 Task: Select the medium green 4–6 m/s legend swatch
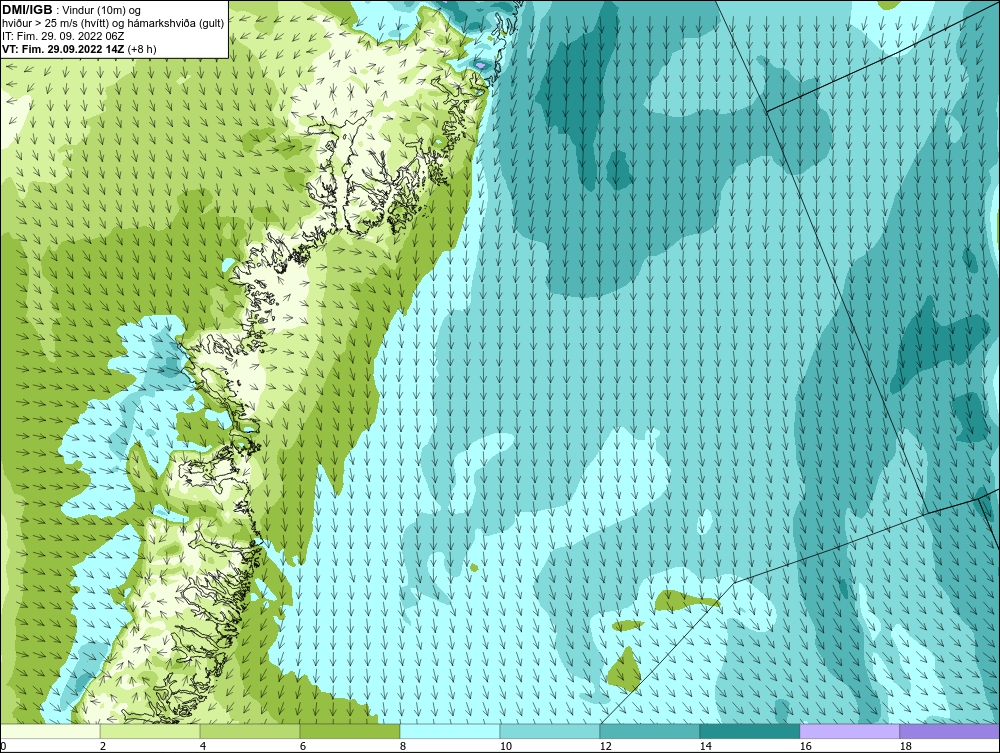250,731
